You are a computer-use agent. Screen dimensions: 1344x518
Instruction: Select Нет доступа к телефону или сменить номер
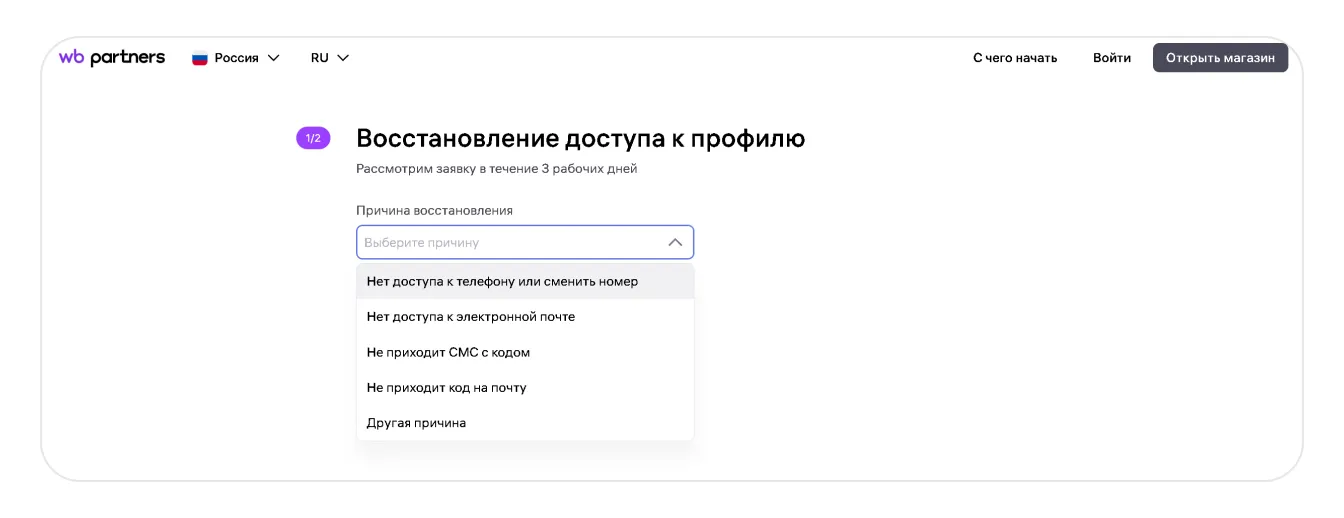(x=502, y=281)
